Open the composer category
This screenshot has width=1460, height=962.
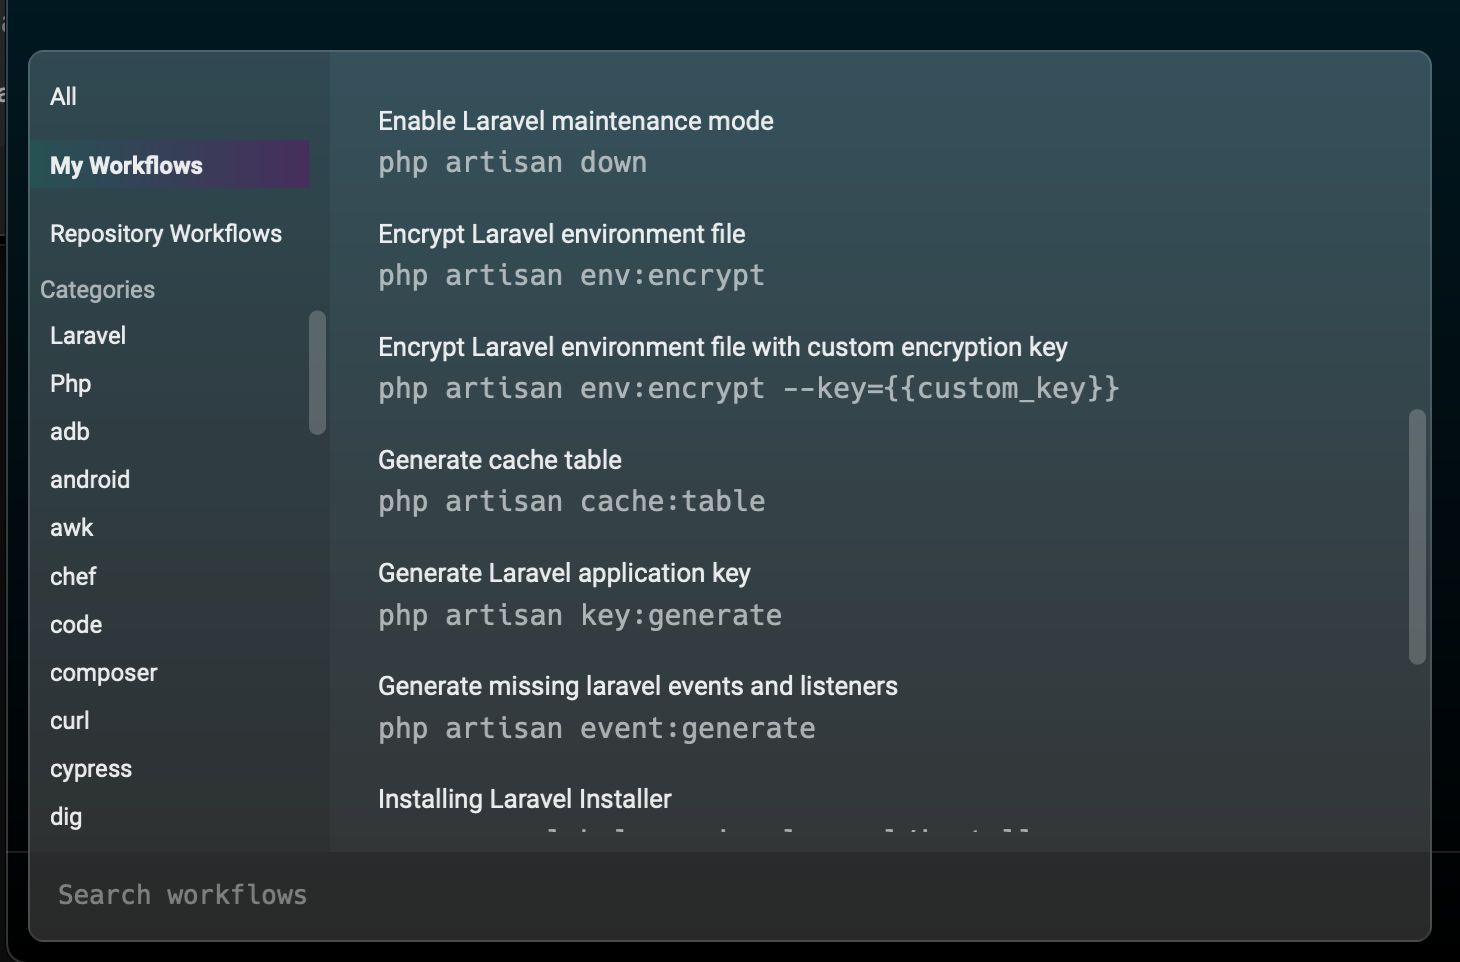coord(104,673)
